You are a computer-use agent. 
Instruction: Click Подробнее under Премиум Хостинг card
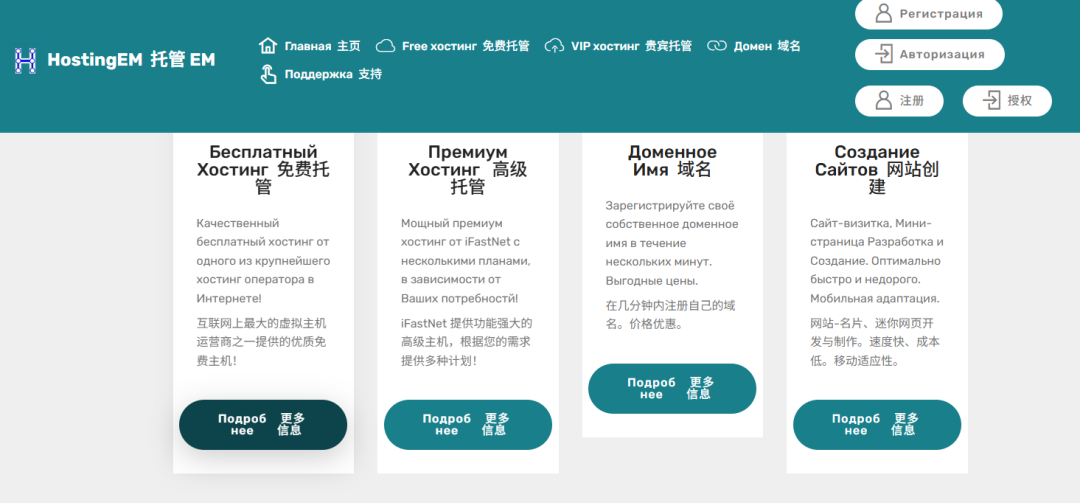[x=468, y=425]
